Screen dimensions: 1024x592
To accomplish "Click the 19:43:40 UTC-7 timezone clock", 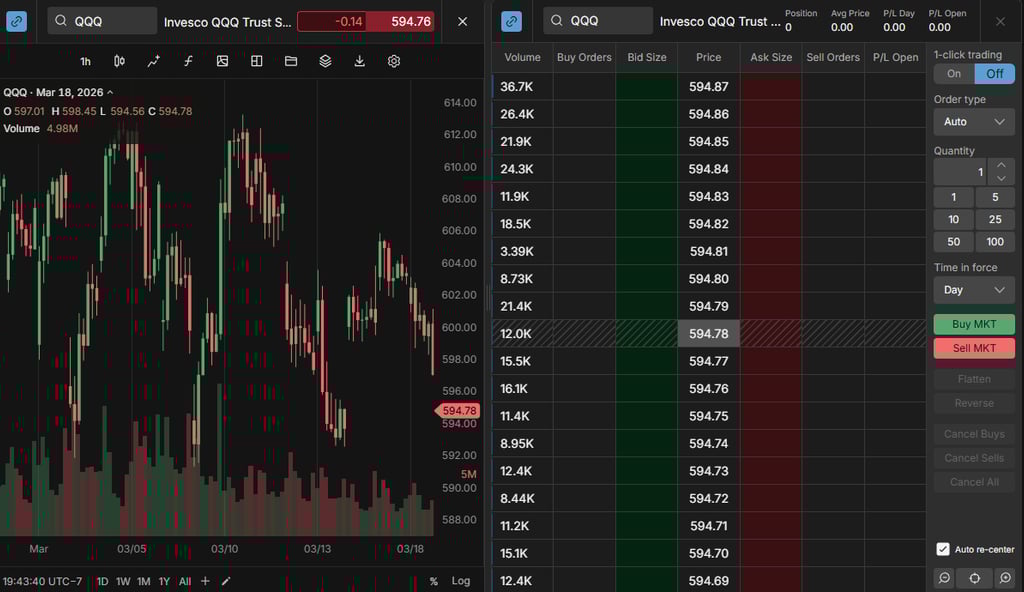I will click(x=42, y=581).
